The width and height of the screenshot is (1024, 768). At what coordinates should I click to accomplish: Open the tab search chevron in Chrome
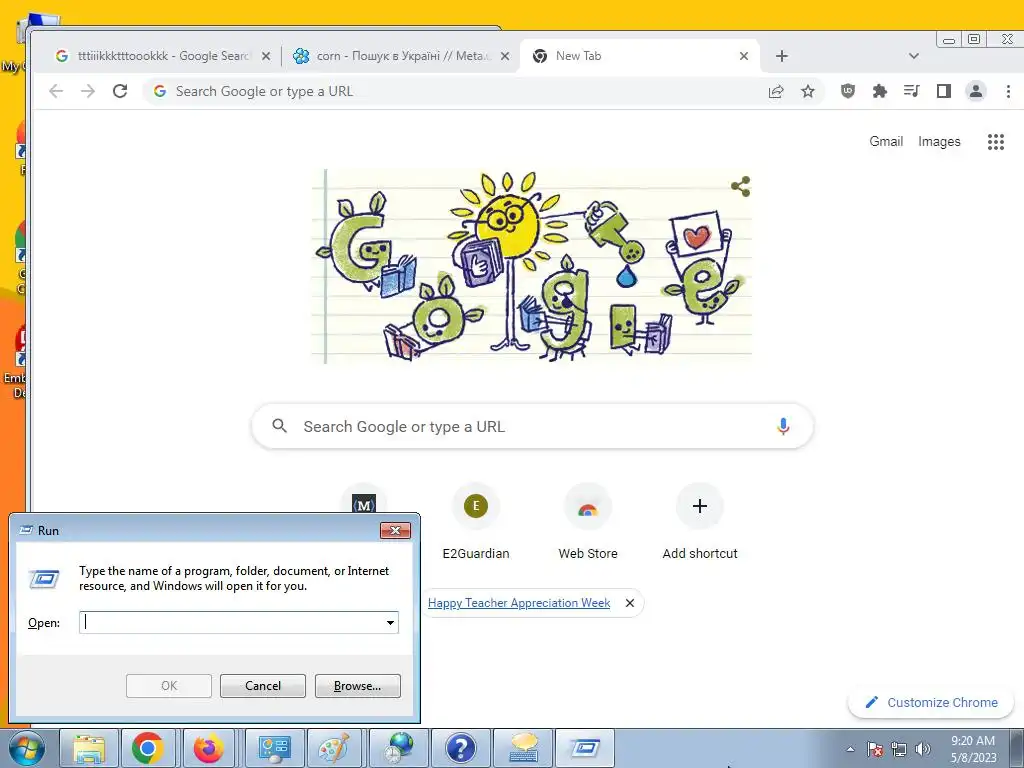pos(914,56)
